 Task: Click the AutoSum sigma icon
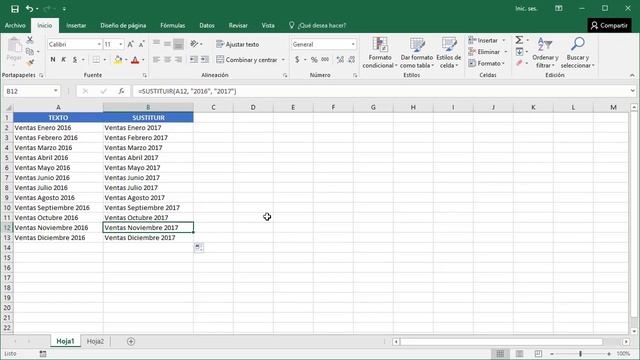pos(519,40)
